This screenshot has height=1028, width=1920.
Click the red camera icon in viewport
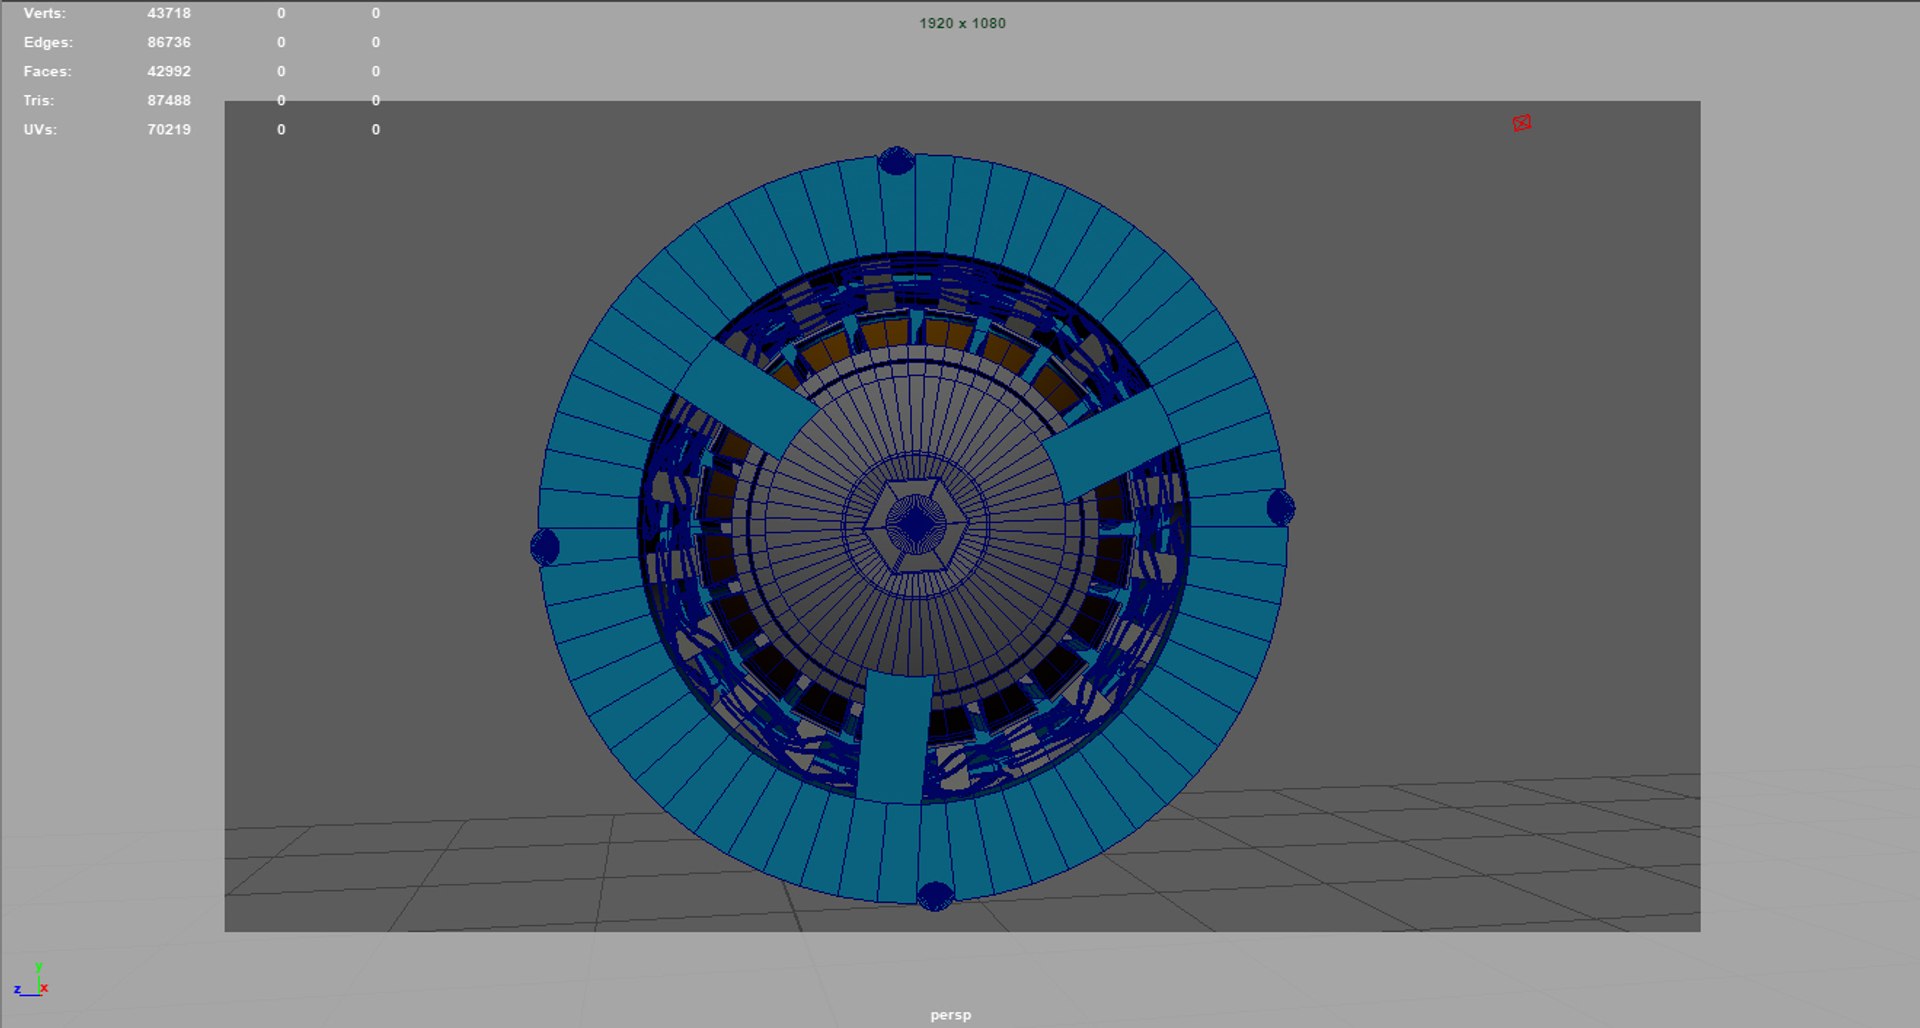click(x=1521, y=123)
